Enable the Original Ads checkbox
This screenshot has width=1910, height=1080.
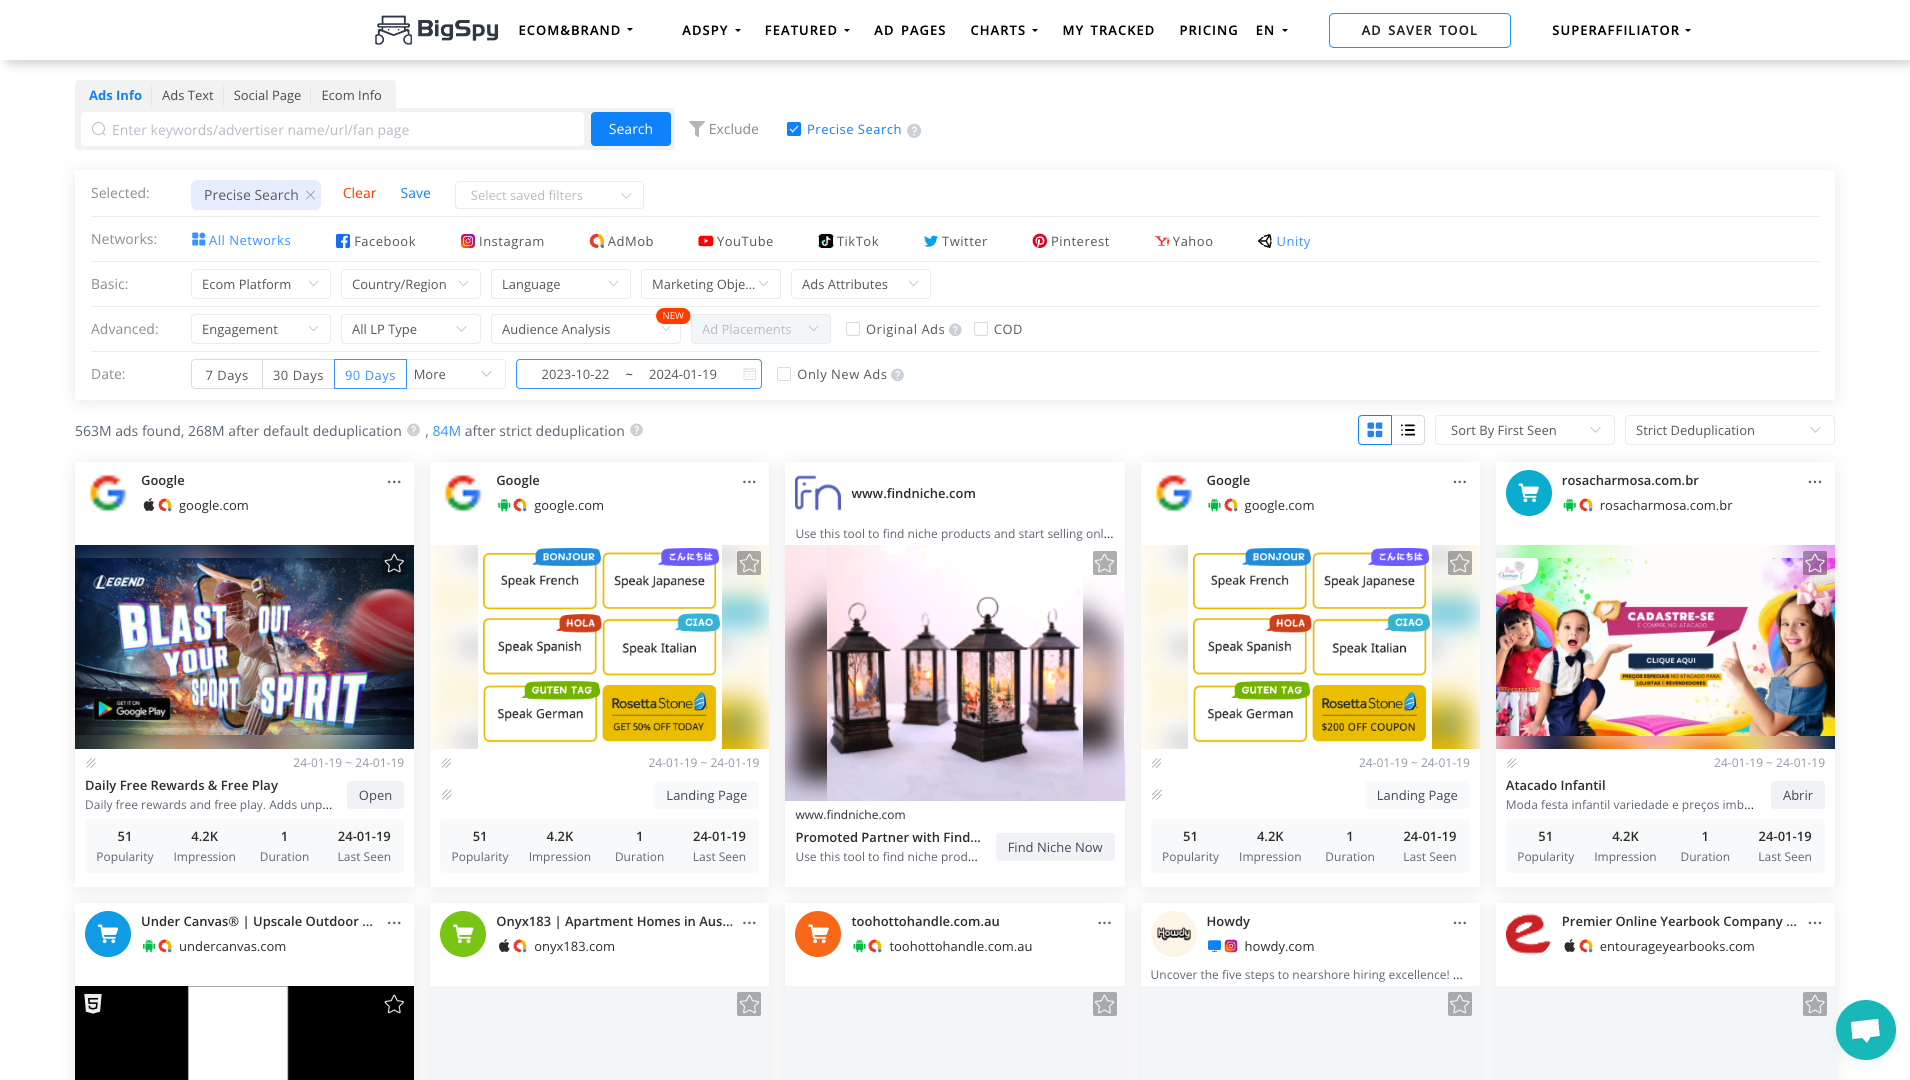853,329
